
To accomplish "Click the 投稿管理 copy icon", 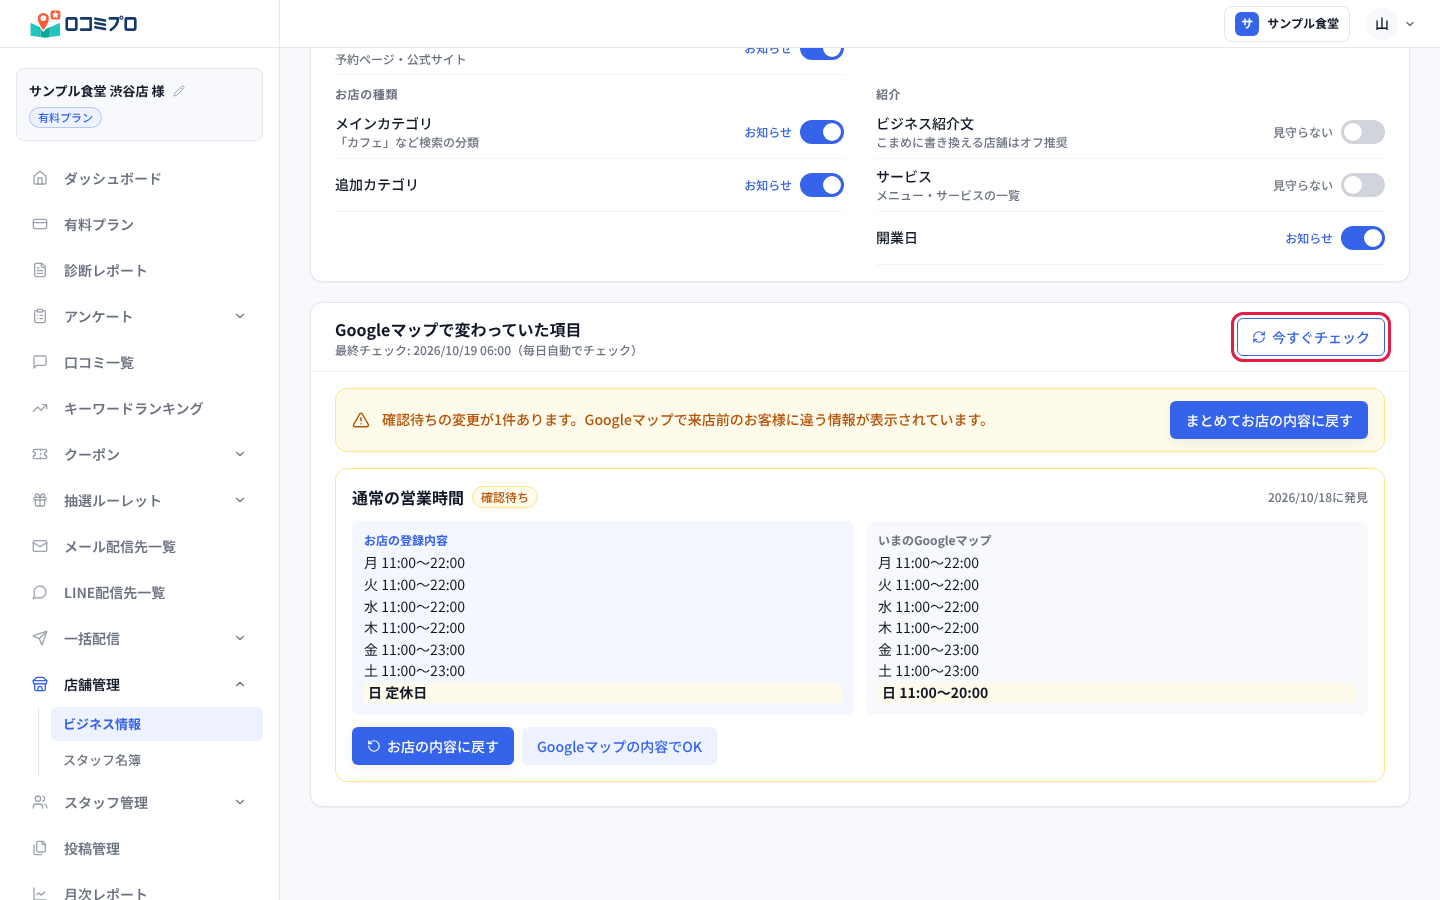I will [x=40, y=848].
